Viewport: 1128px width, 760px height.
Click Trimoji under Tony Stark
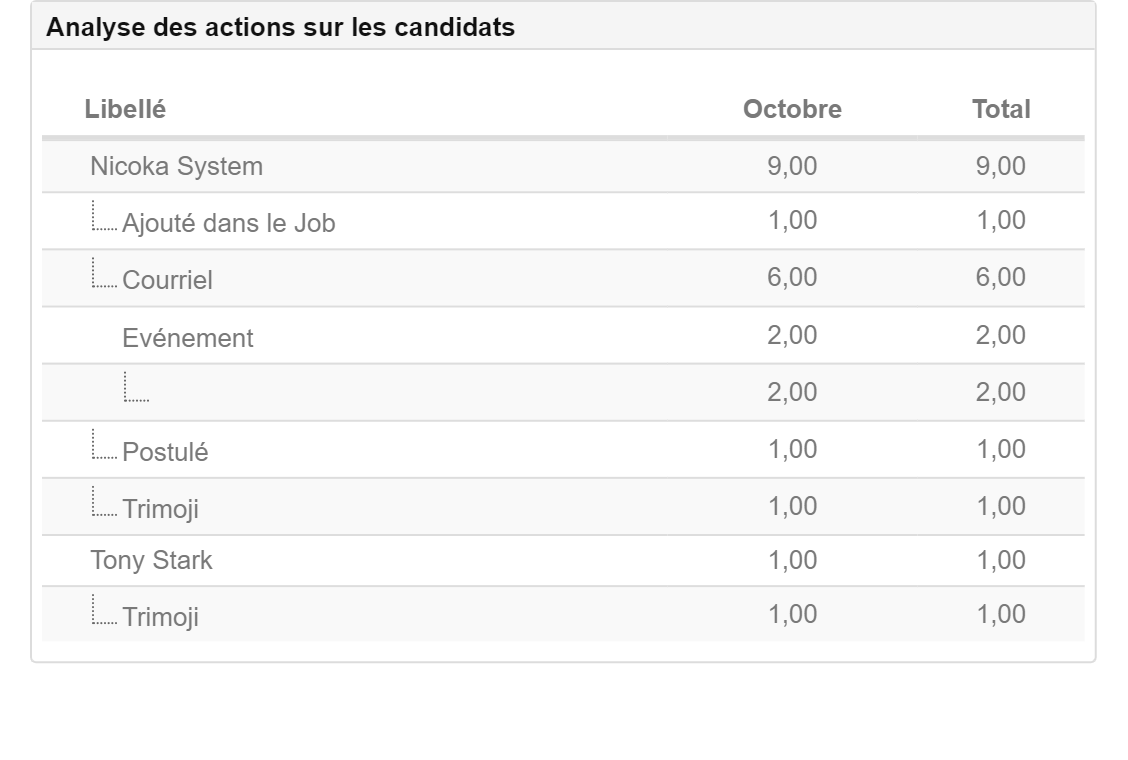tap(160, 617)
